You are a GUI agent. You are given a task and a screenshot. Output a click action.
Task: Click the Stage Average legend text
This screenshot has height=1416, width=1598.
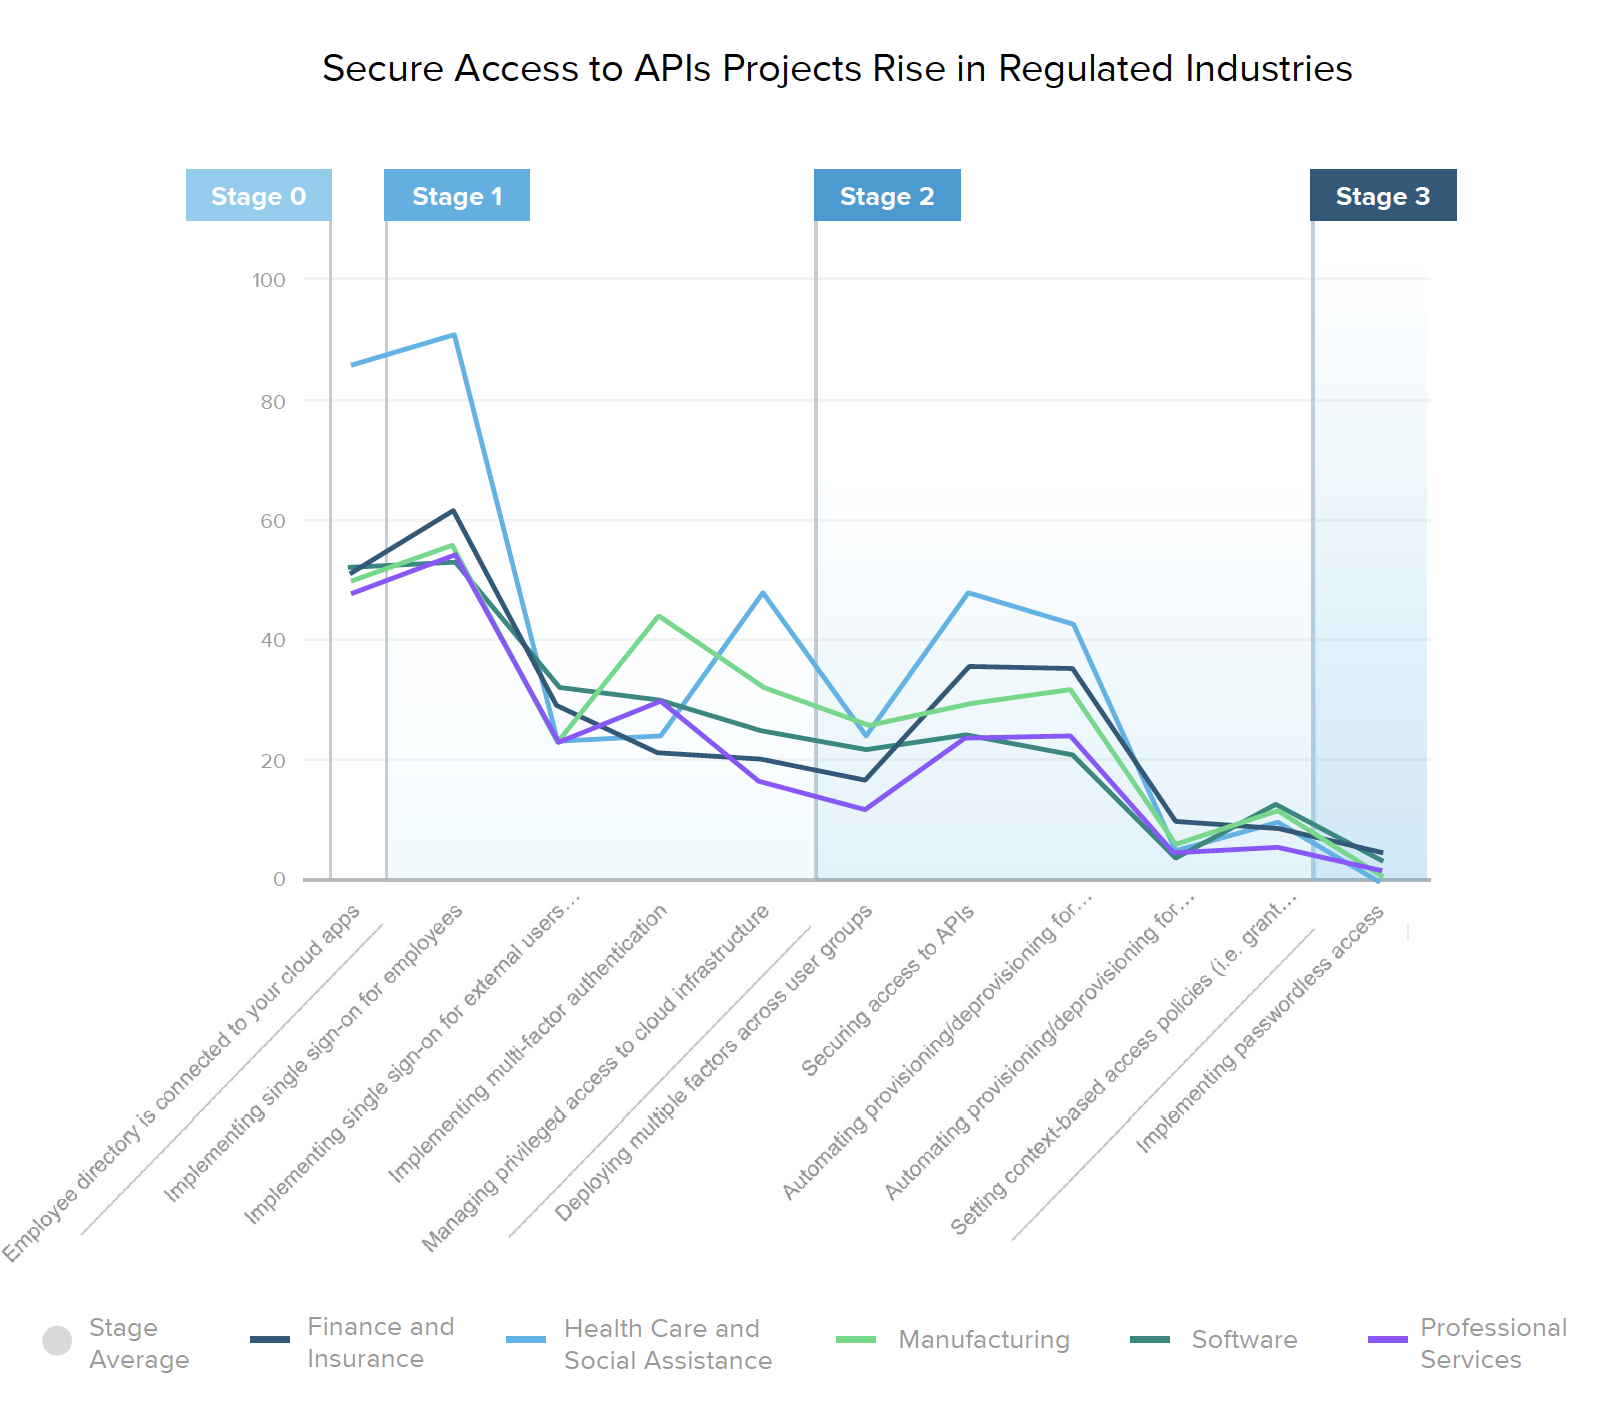coord(138,1343)
